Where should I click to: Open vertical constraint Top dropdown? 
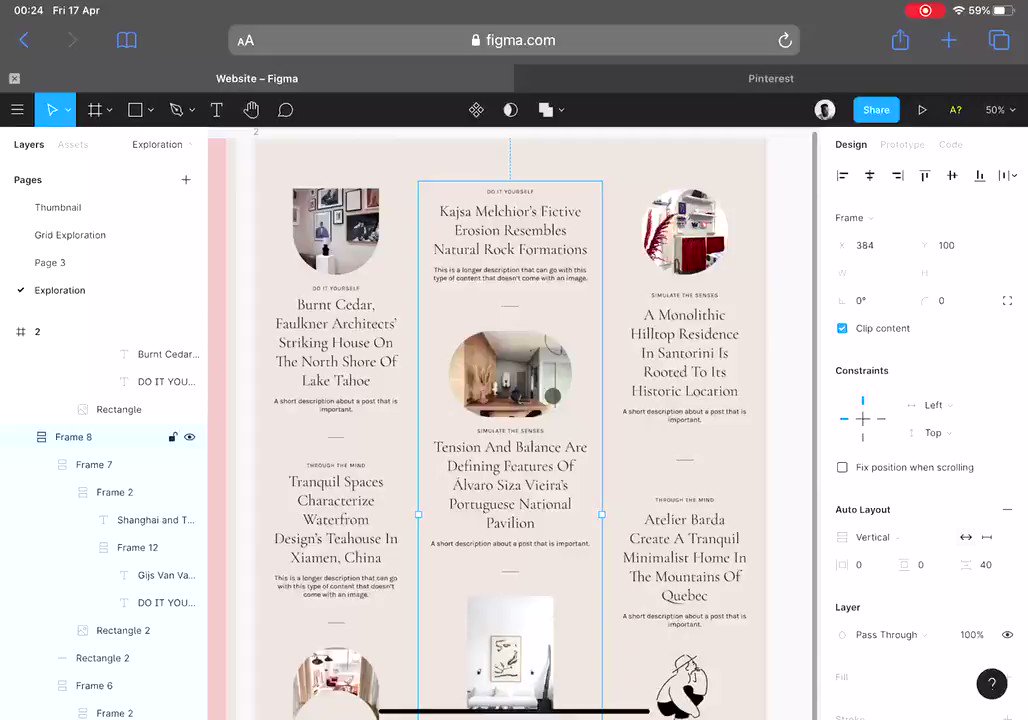(x=938, y=433)
